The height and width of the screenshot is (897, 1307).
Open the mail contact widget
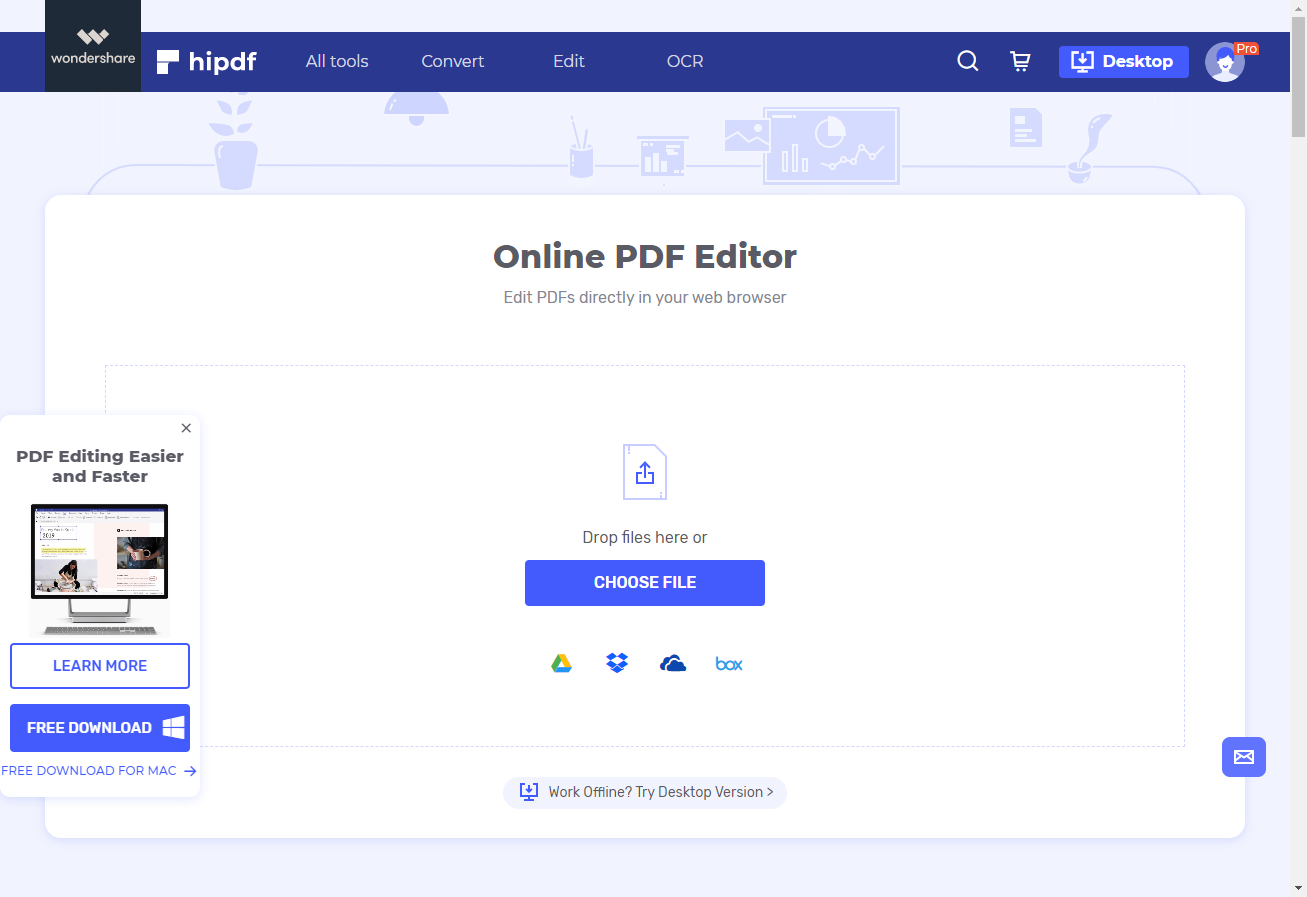(x=1244, y=757)
